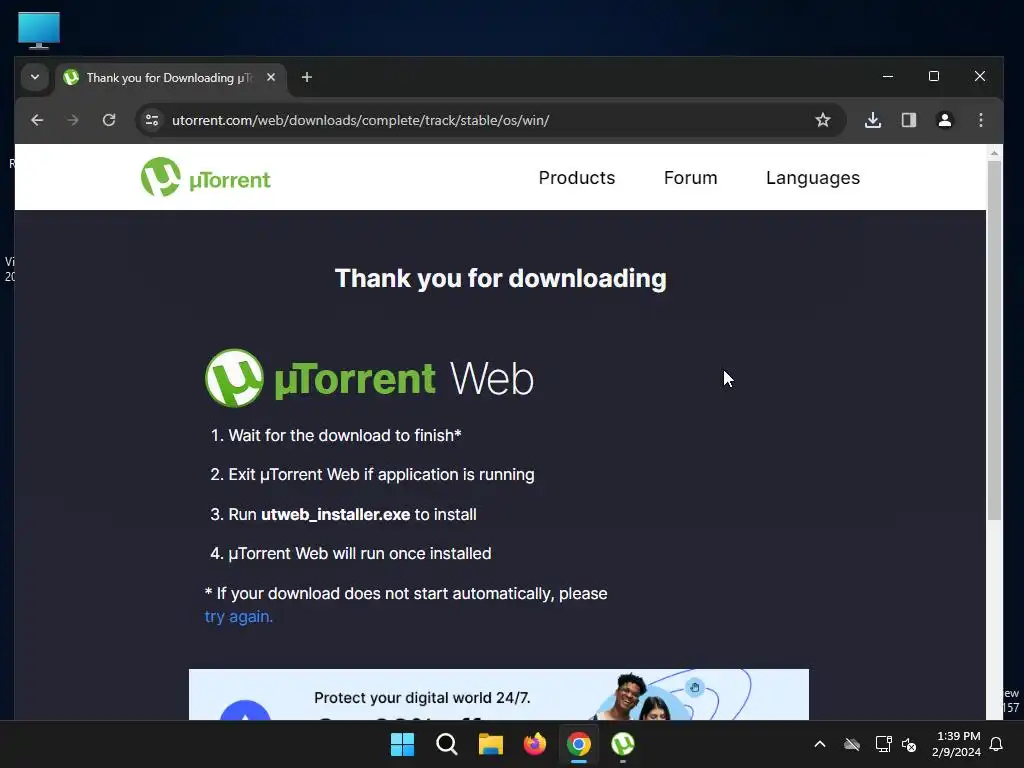Image resolution: width=1024 pixels, height=768 pixels.
Task: Click the page vertical scrollbar
Action: (x=994, y=340)
